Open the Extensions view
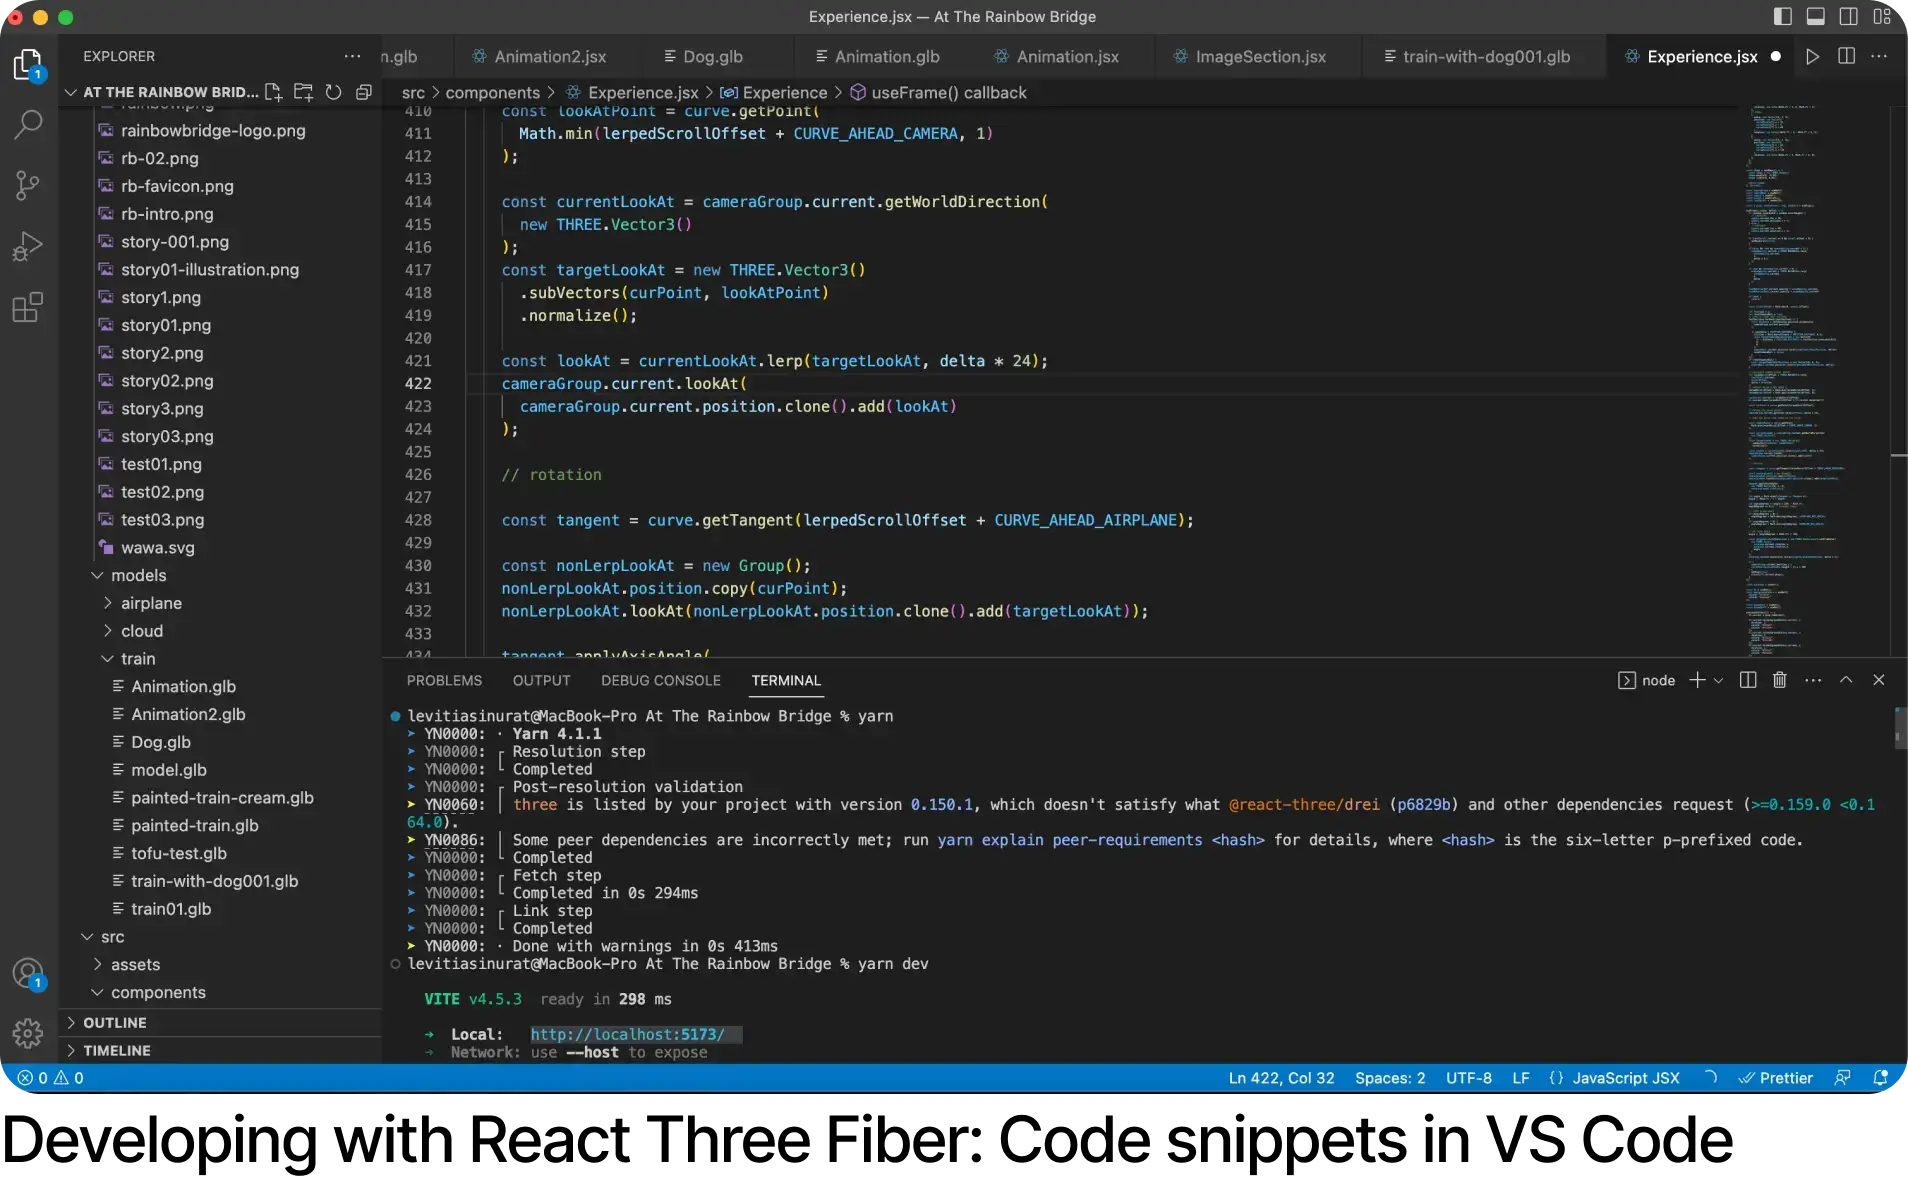This screenshot has height=1180, width=1908. click(x=28, y=307)
